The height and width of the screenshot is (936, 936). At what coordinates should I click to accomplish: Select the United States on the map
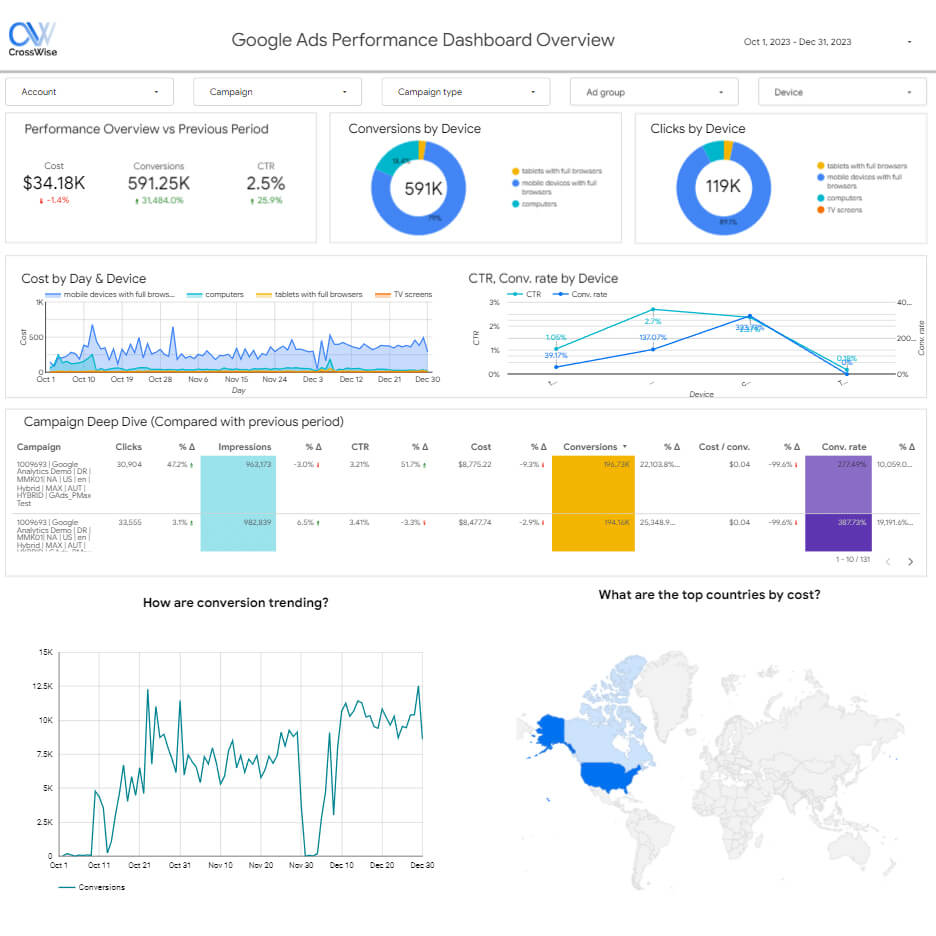click(608, 775)
